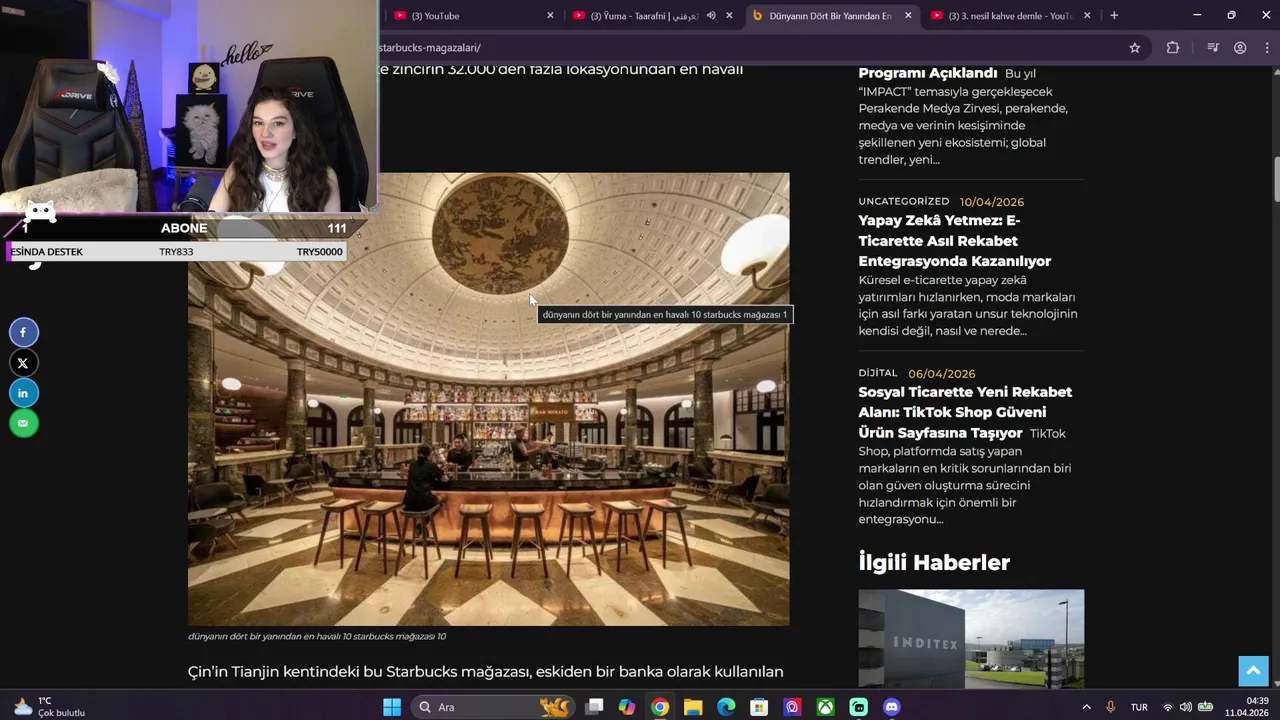Click the image caption under Starbucks photo
Viewport: 1280px width, 720px height.
[x=317, y=636]
